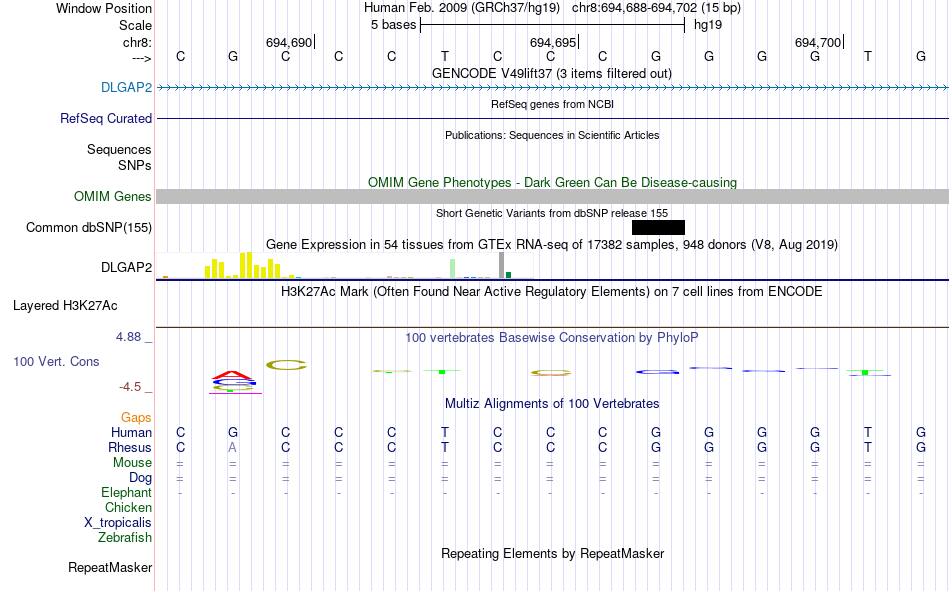Screen dimensions: 950x591
Task: Click the 4.88 conservation scale value
Action: [x=128, y=336]
